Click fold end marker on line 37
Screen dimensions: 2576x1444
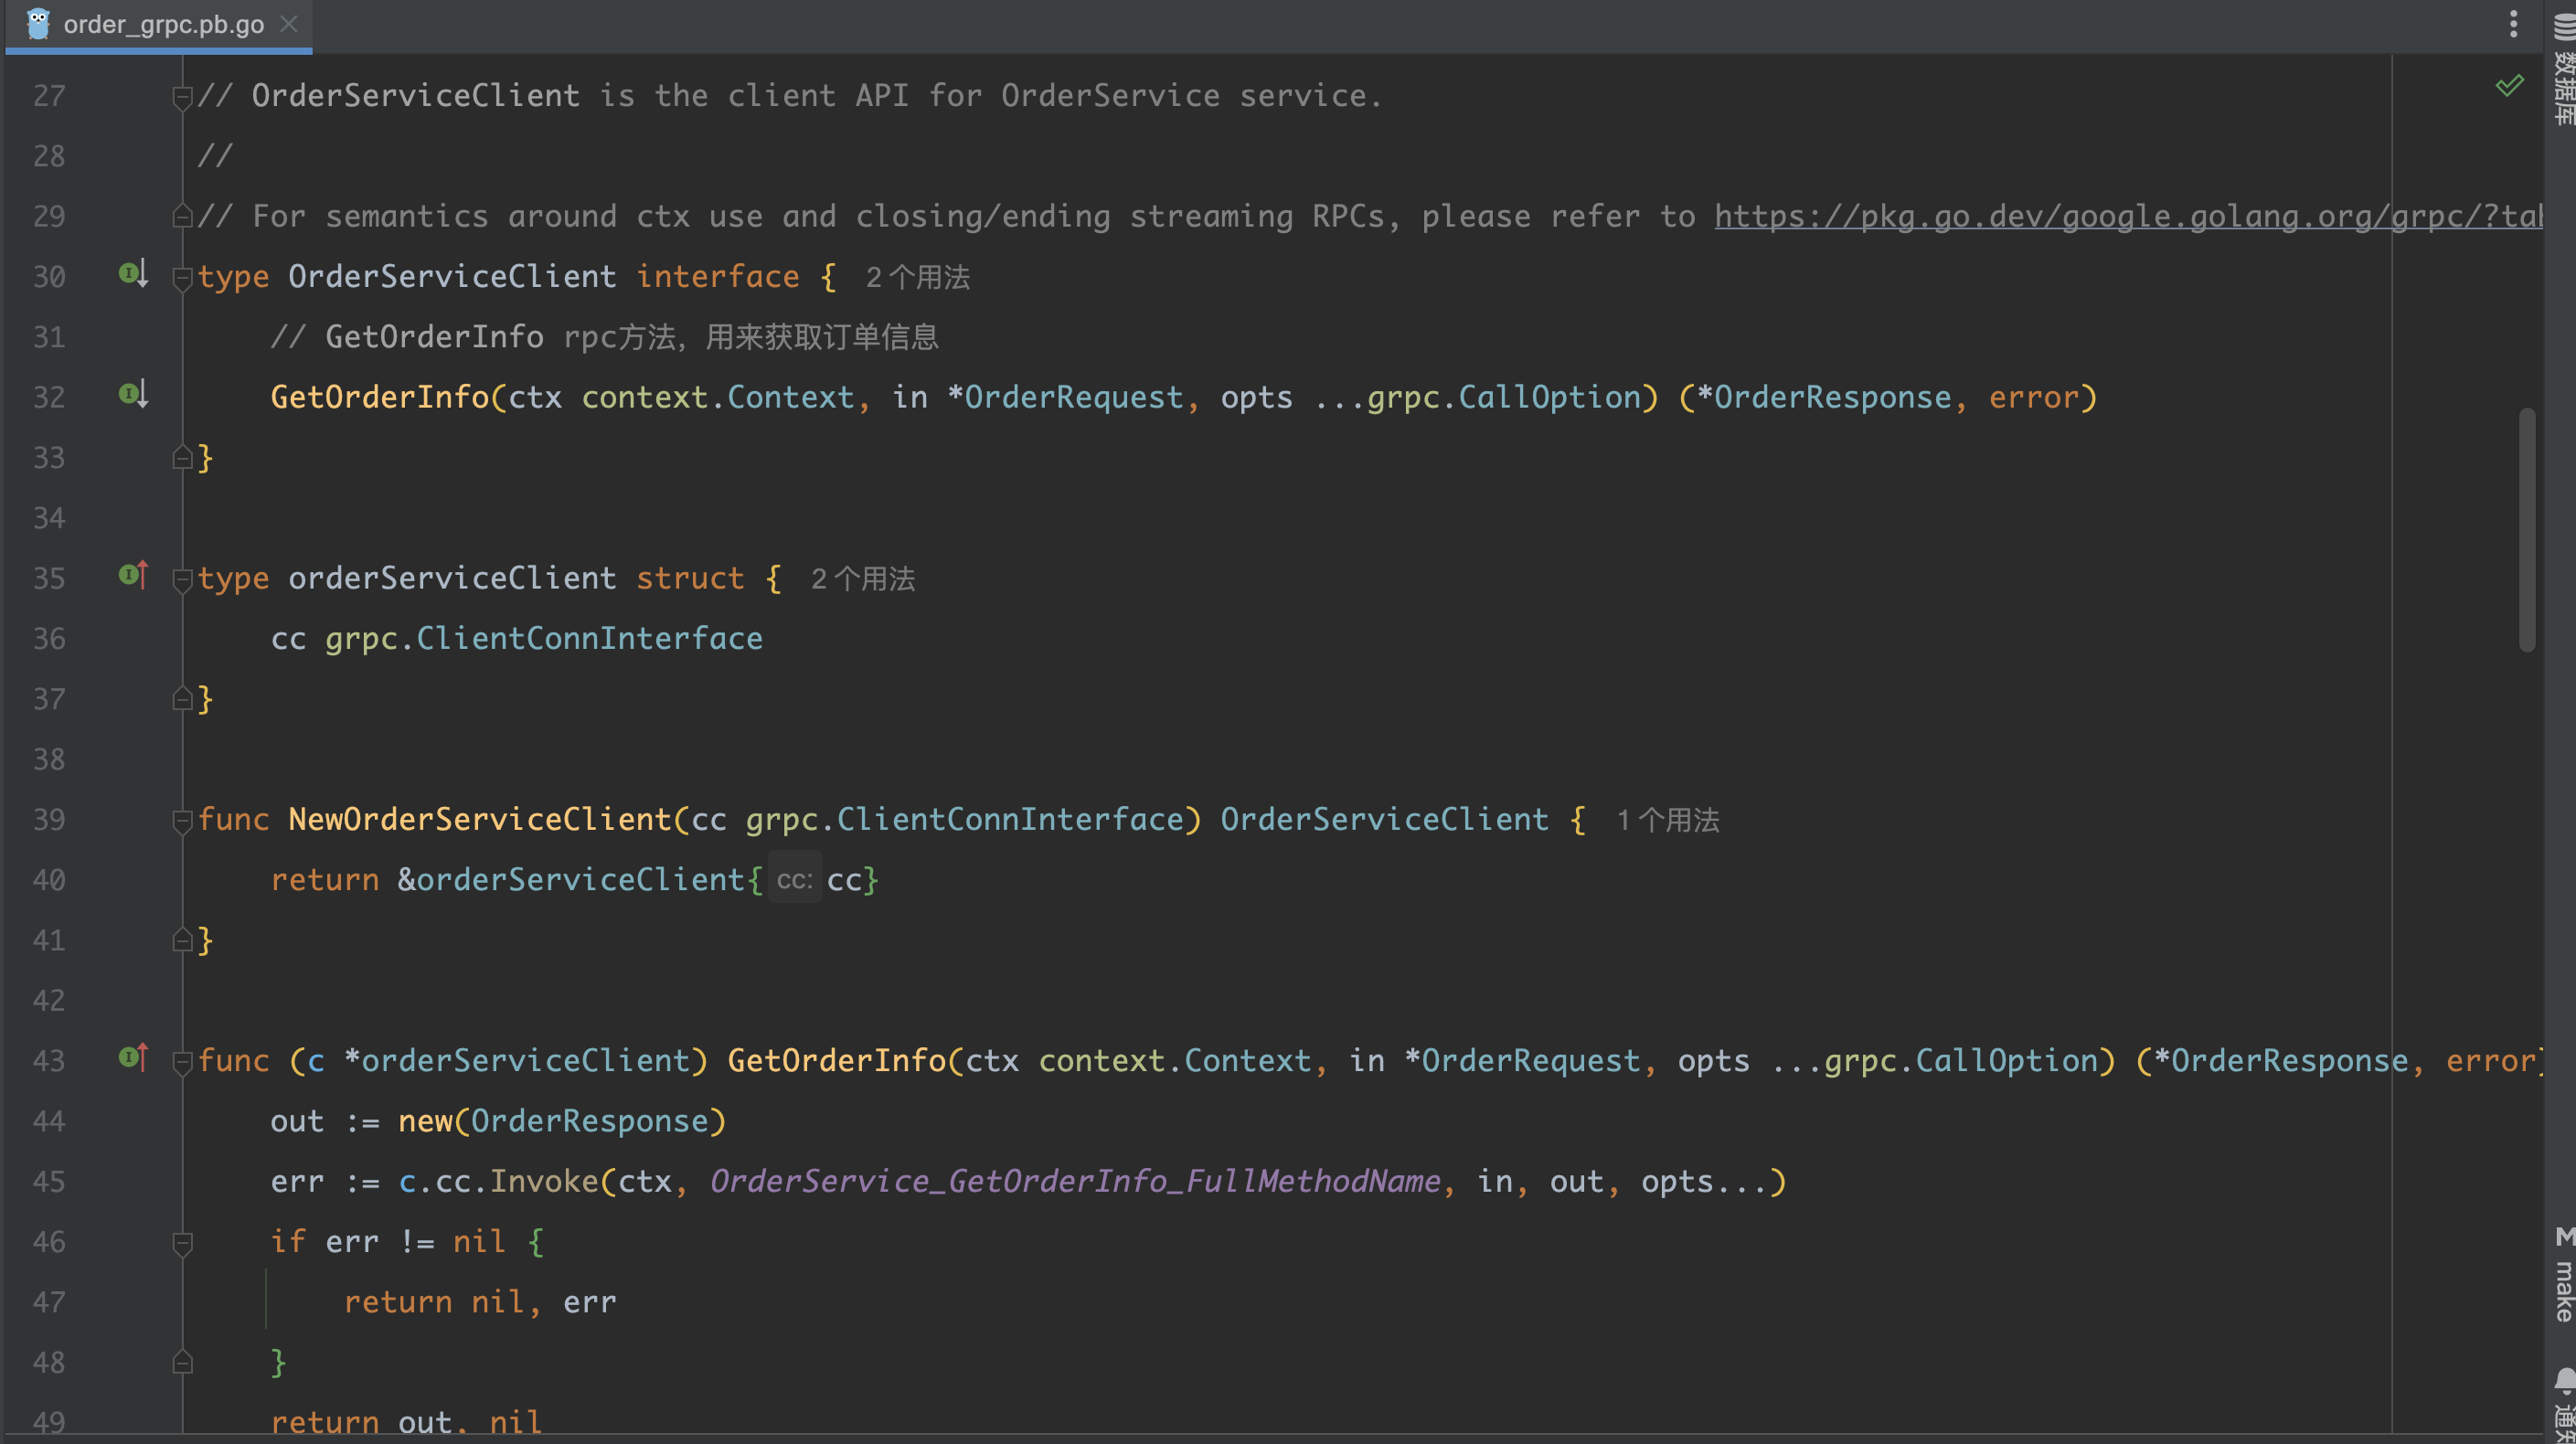coord(182,699)
